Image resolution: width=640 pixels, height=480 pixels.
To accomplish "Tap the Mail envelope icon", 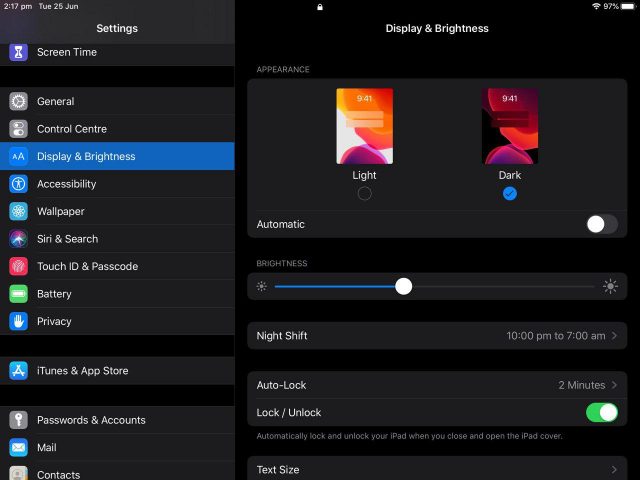I will pyautogui.click(x=18, y=447).
